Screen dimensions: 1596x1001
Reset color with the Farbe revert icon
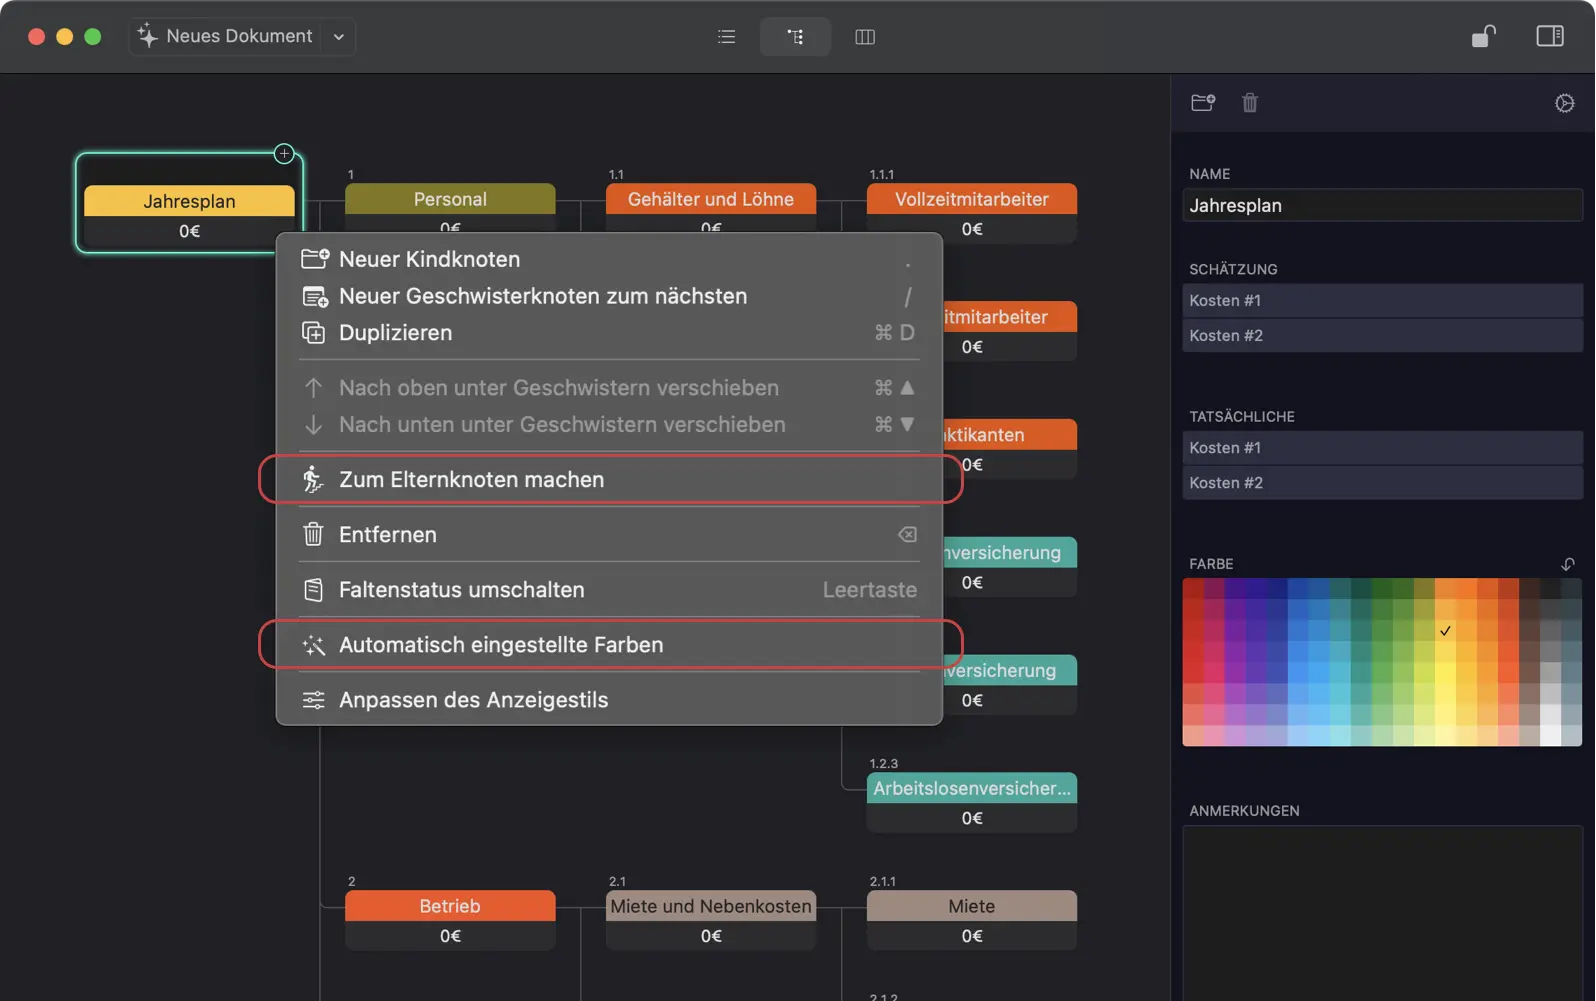[1567, 564]
